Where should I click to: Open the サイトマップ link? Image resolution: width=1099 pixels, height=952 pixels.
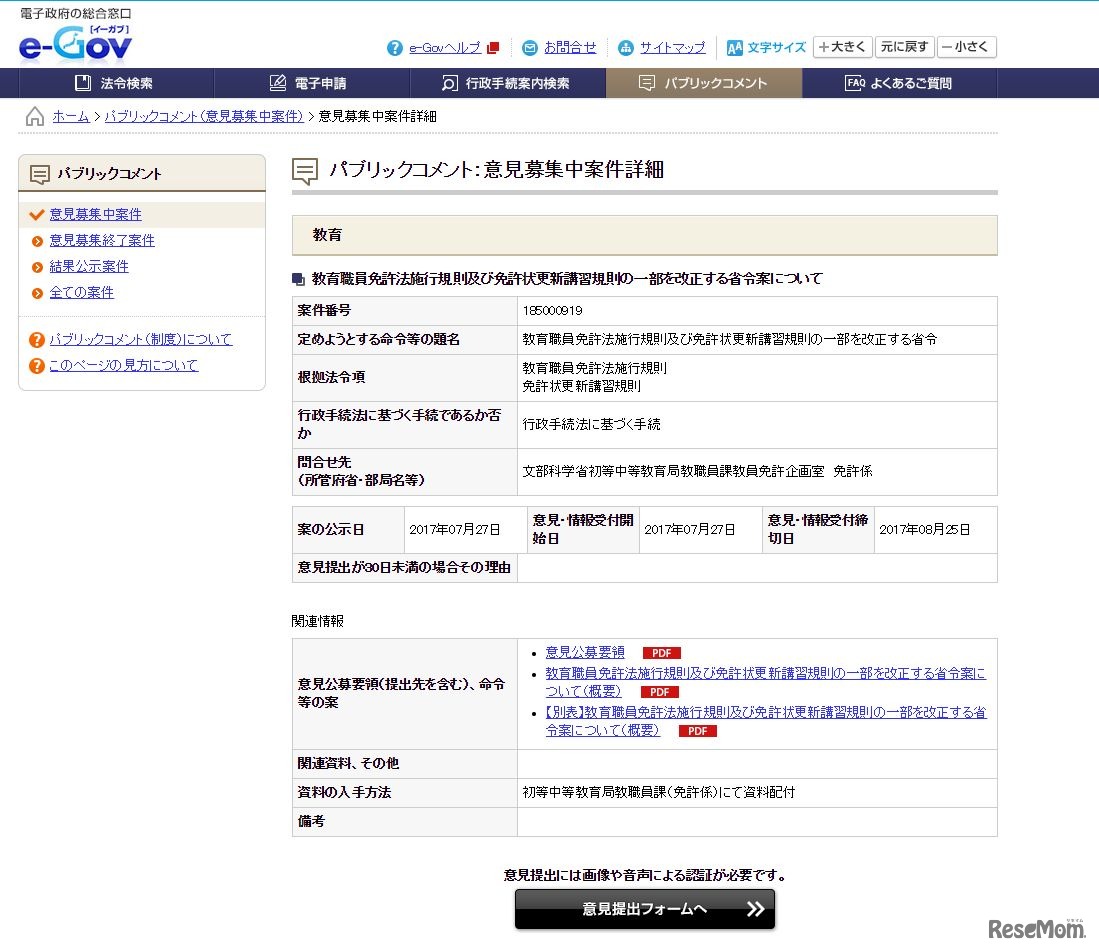click(x=672, y=48)
